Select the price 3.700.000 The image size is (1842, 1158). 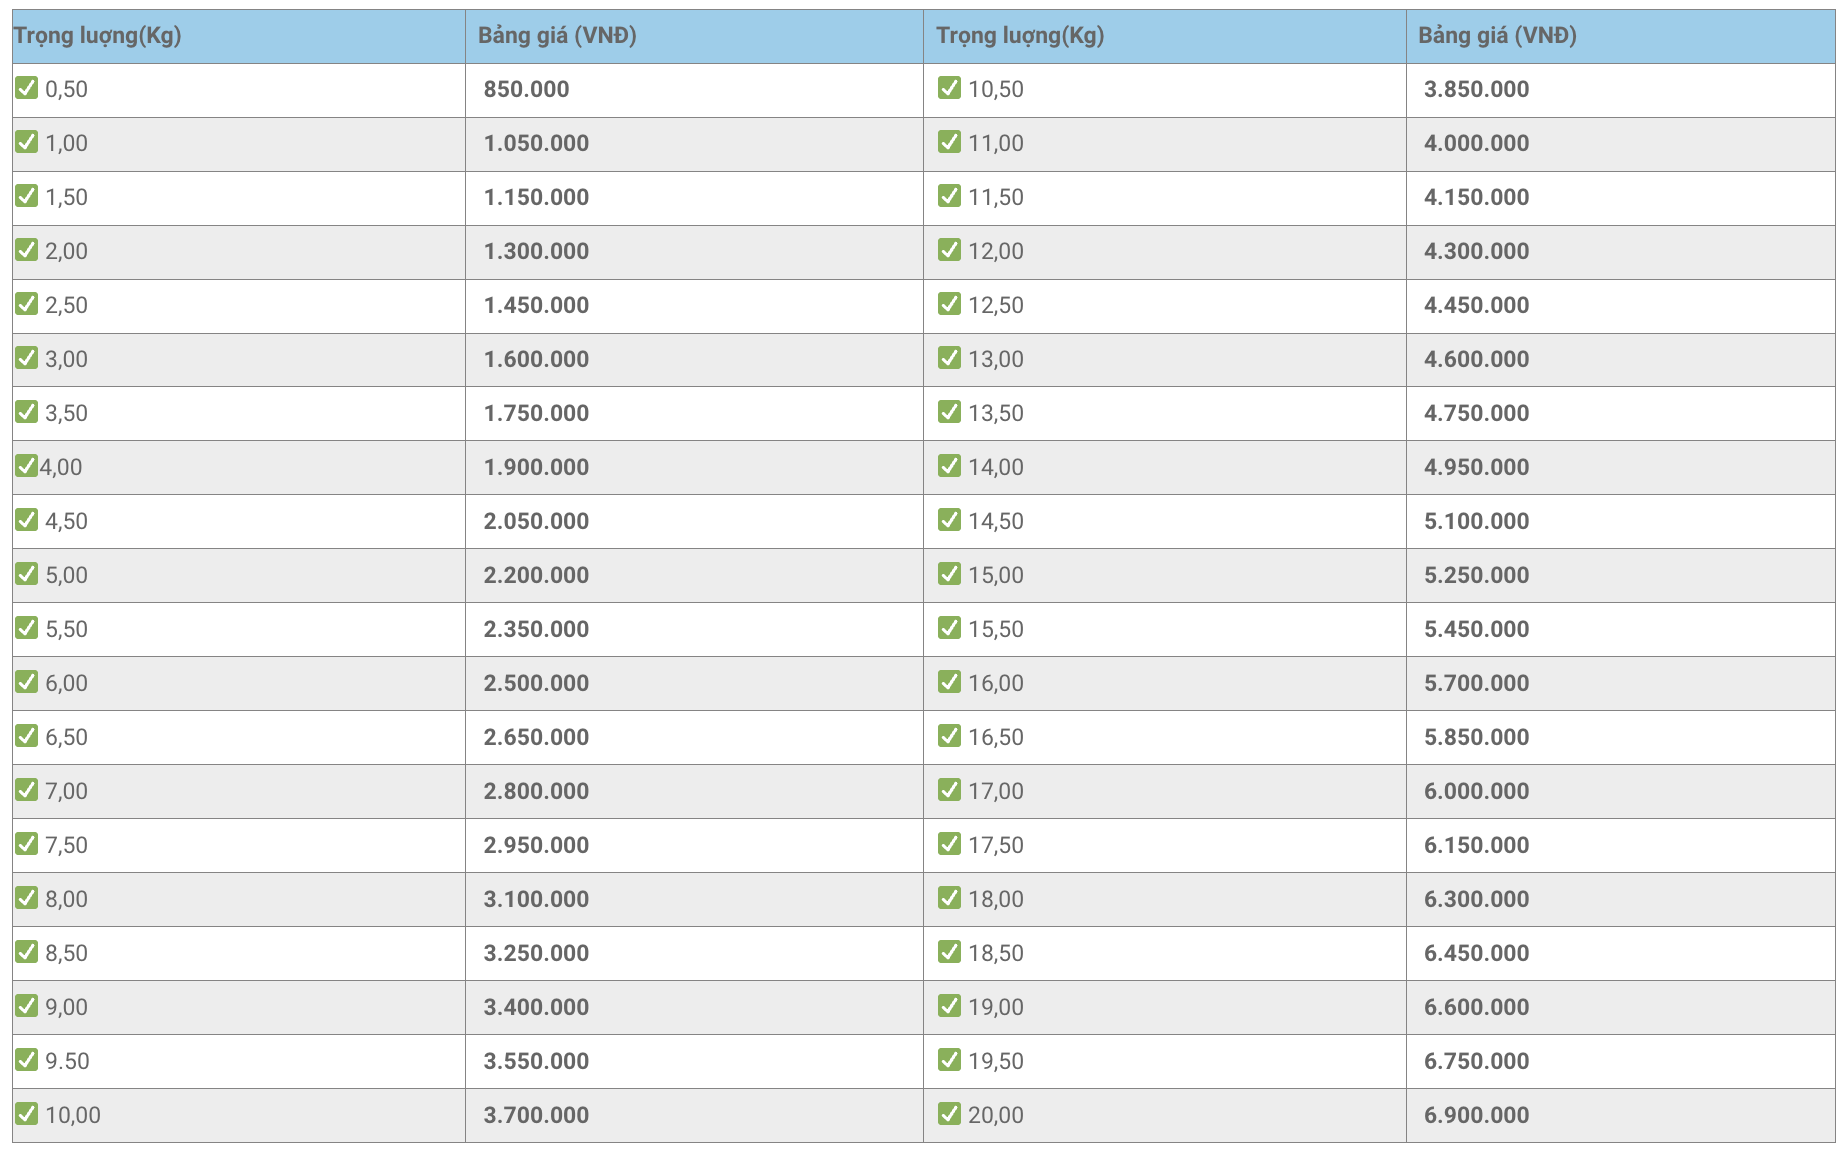click(x=536, y=1115)
